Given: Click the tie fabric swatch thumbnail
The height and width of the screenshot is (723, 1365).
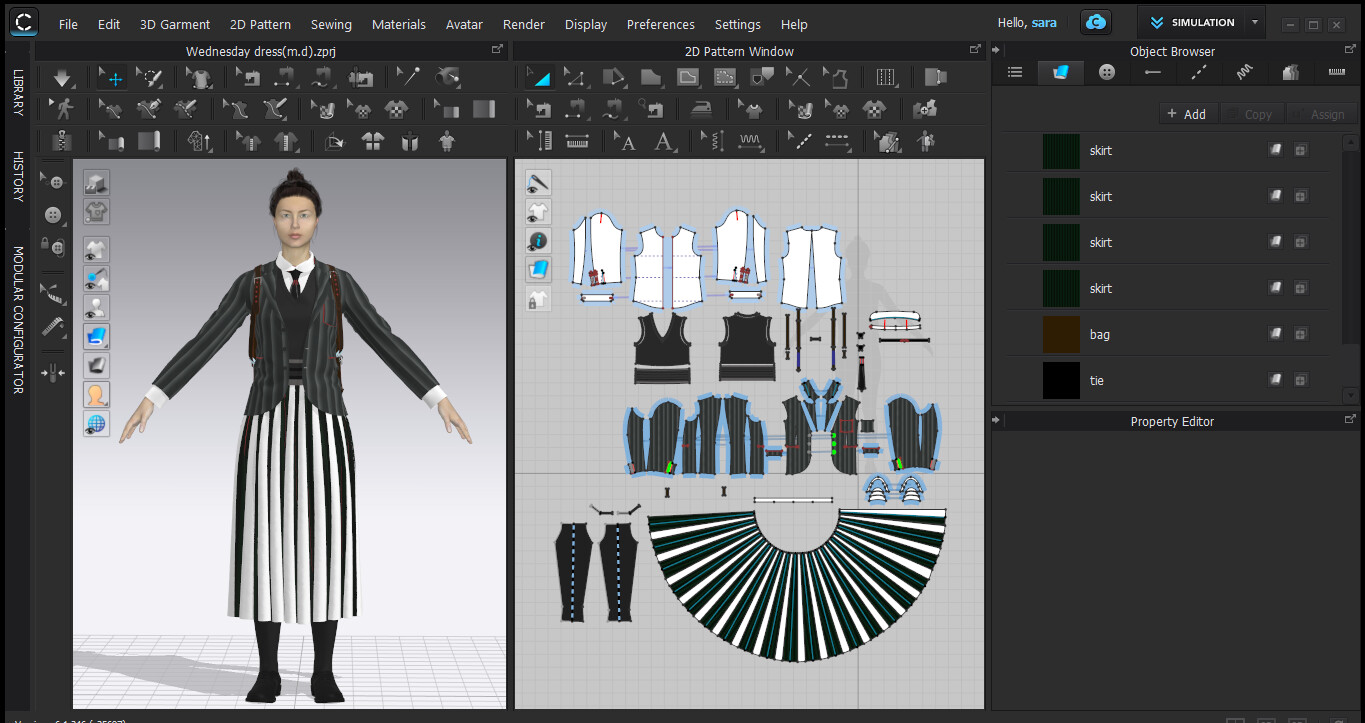Looking at the screenshot, I should point(1061,380).
